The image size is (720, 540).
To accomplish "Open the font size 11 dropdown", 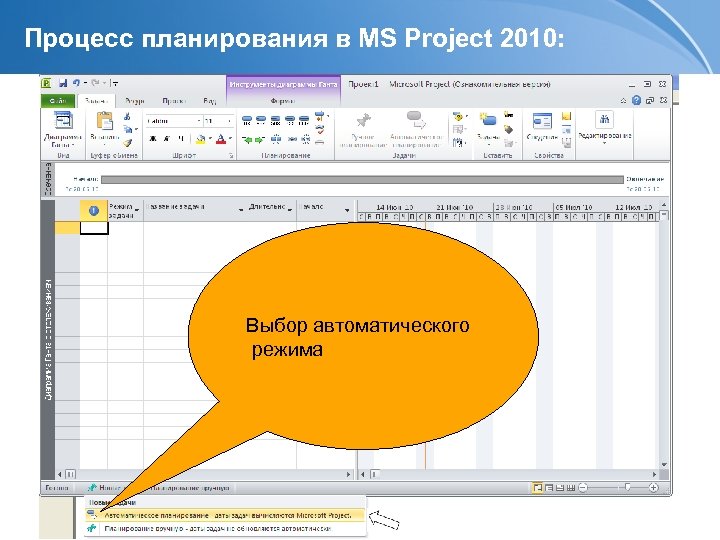I will [x=230, y=121].
